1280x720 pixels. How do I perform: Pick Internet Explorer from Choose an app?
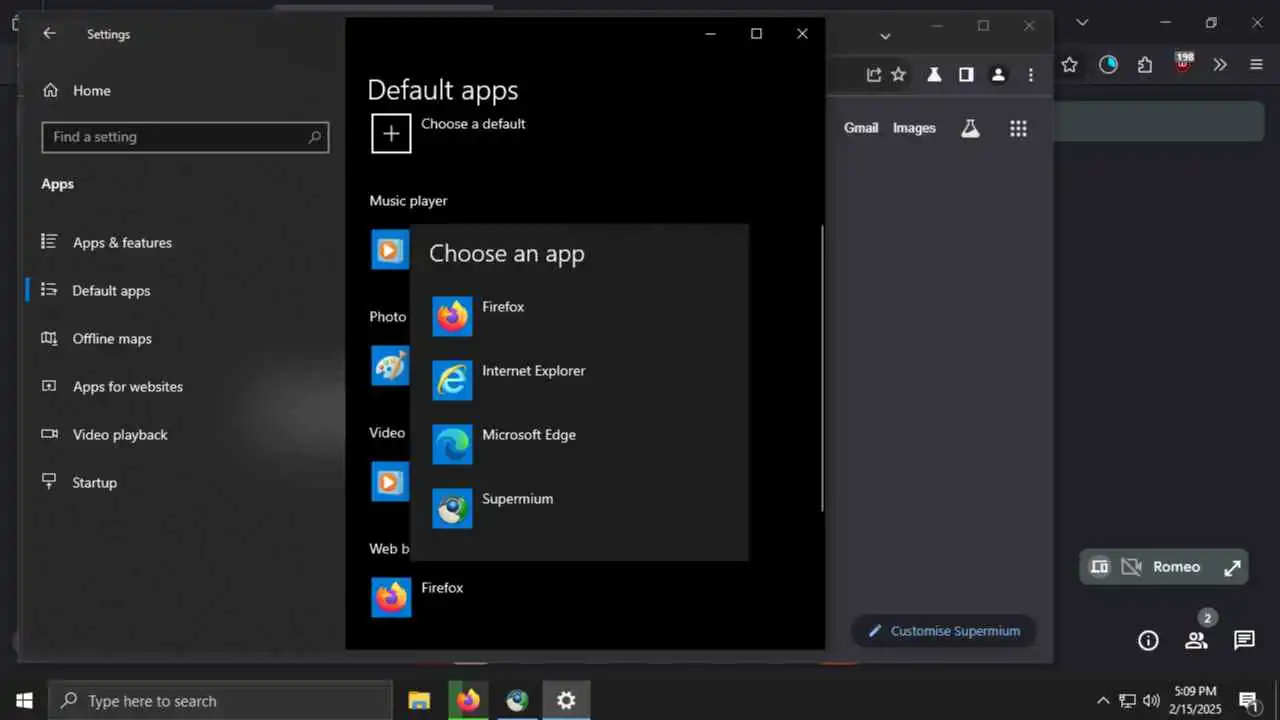tap(579, 380)
